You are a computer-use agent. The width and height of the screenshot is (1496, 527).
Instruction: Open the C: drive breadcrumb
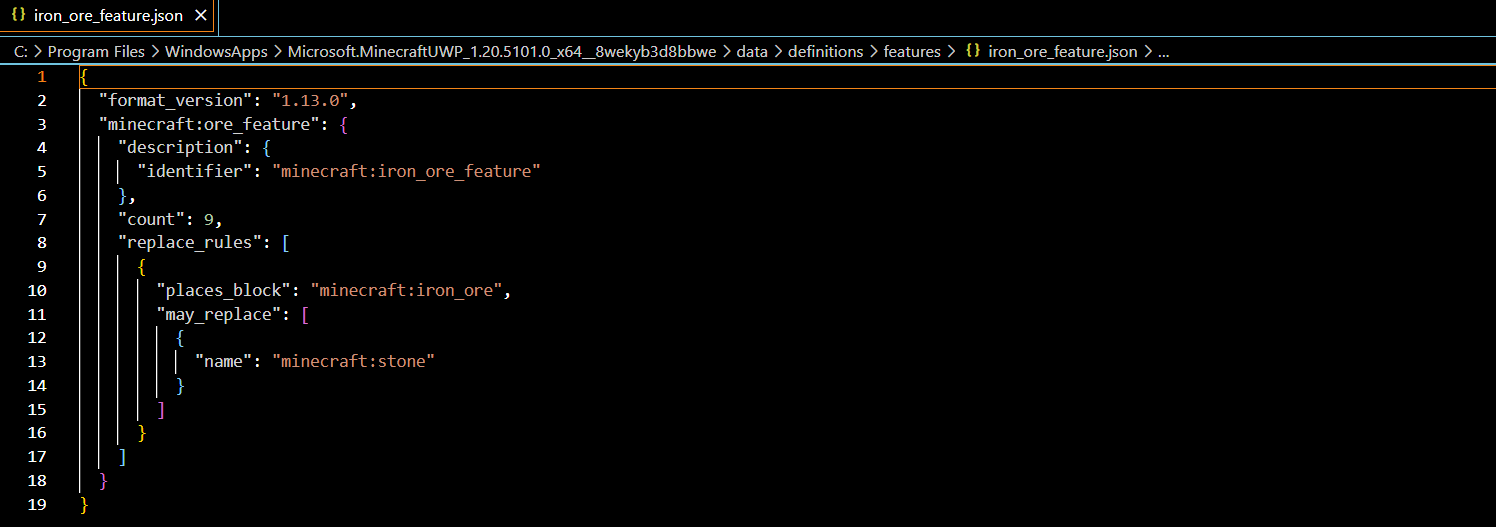[x=20, y=52]
